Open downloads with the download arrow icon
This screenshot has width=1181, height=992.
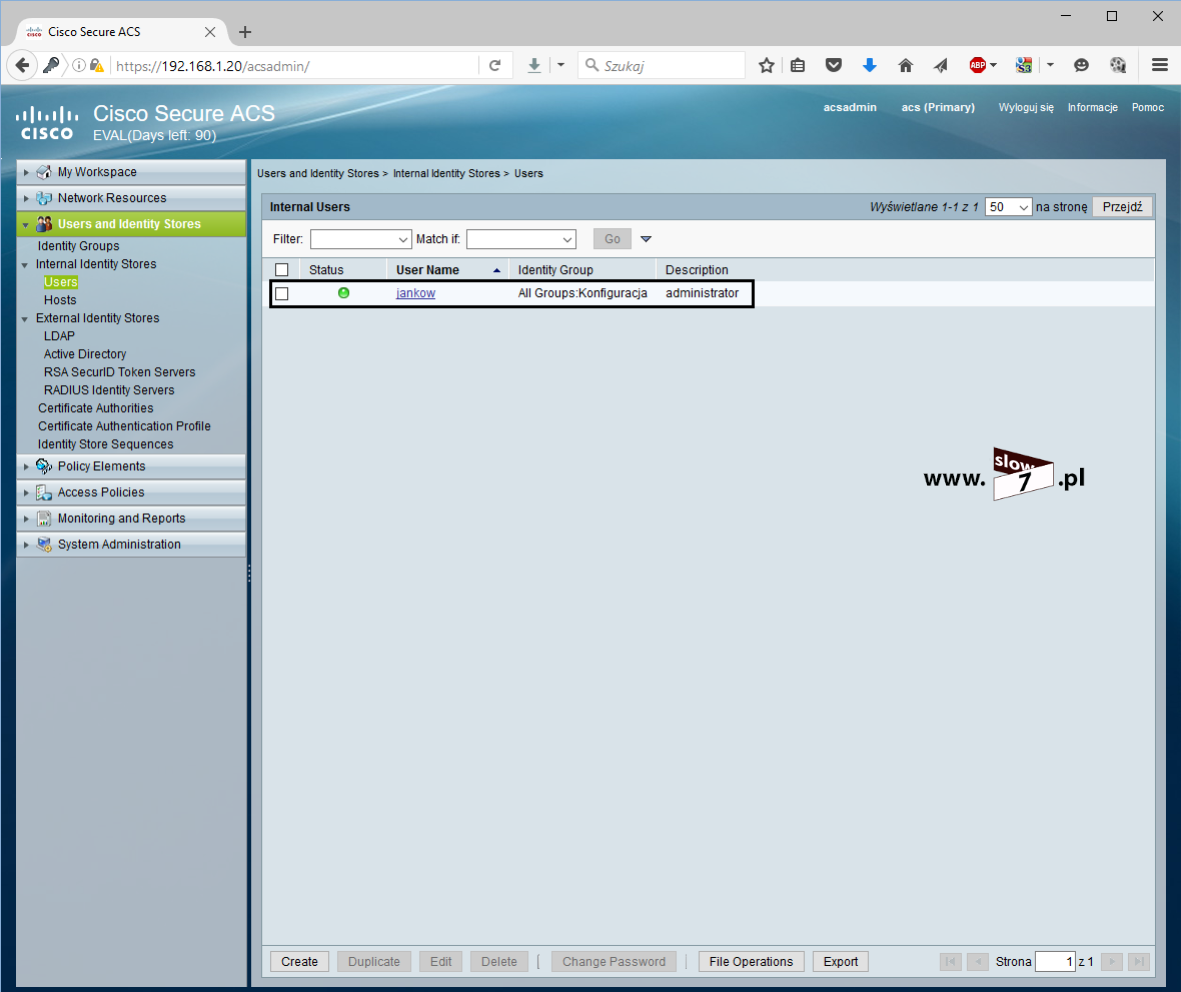[x=534, y=66]
